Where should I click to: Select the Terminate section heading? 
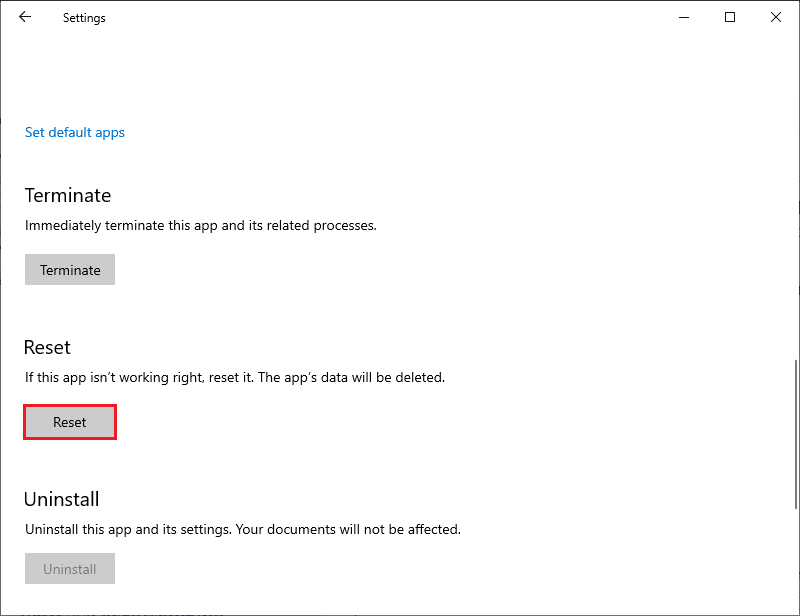[x=68, y=195]
